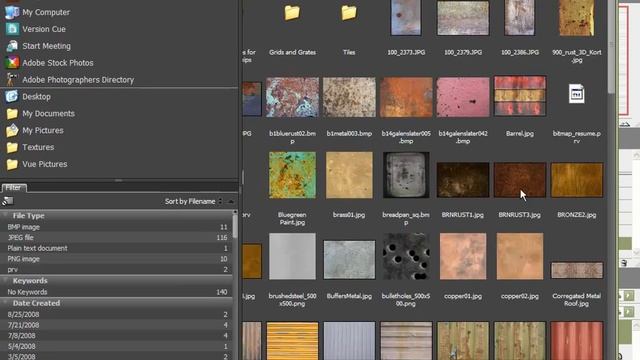Image resolution: width=640 pixels, height=360 pixels.
Task: Select Corregated Metal Roof.jpg thumbnail
Action: click(576, 270)
